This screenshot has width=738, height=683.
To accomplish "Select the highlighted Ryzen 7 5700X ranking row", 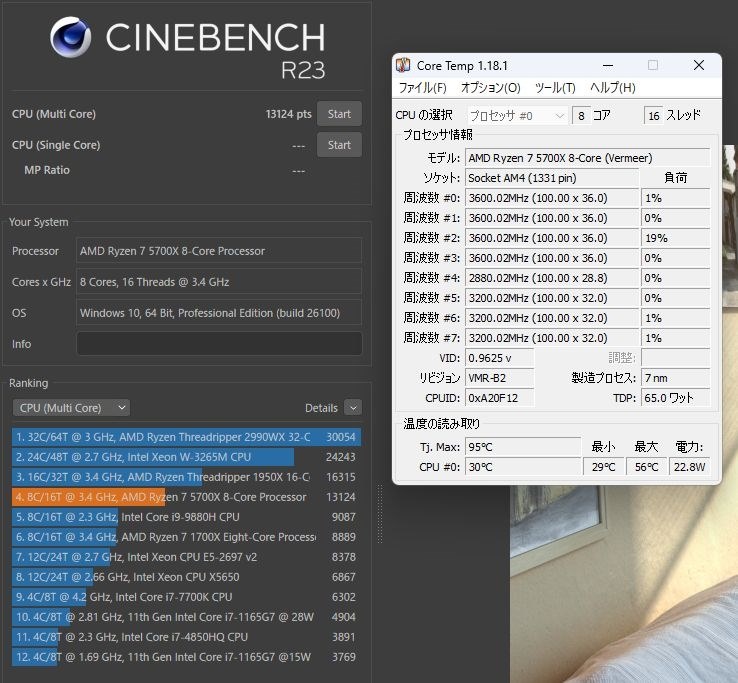I will click(x=186, y=497).
